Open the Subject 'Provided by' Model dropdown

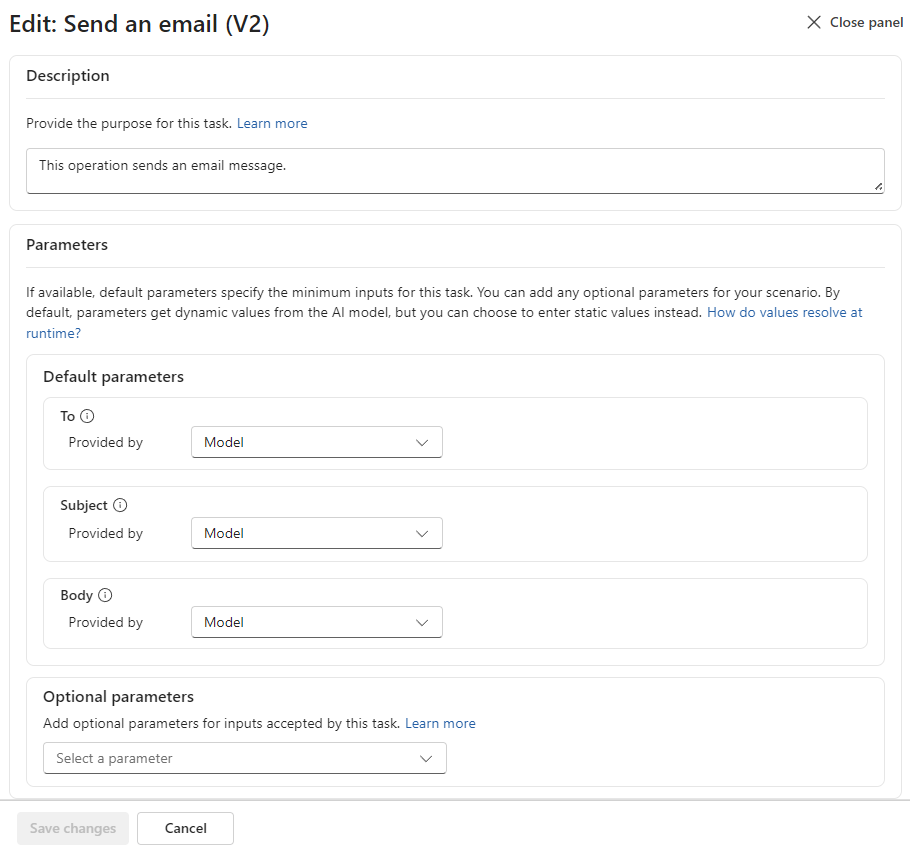pos(317,533)
